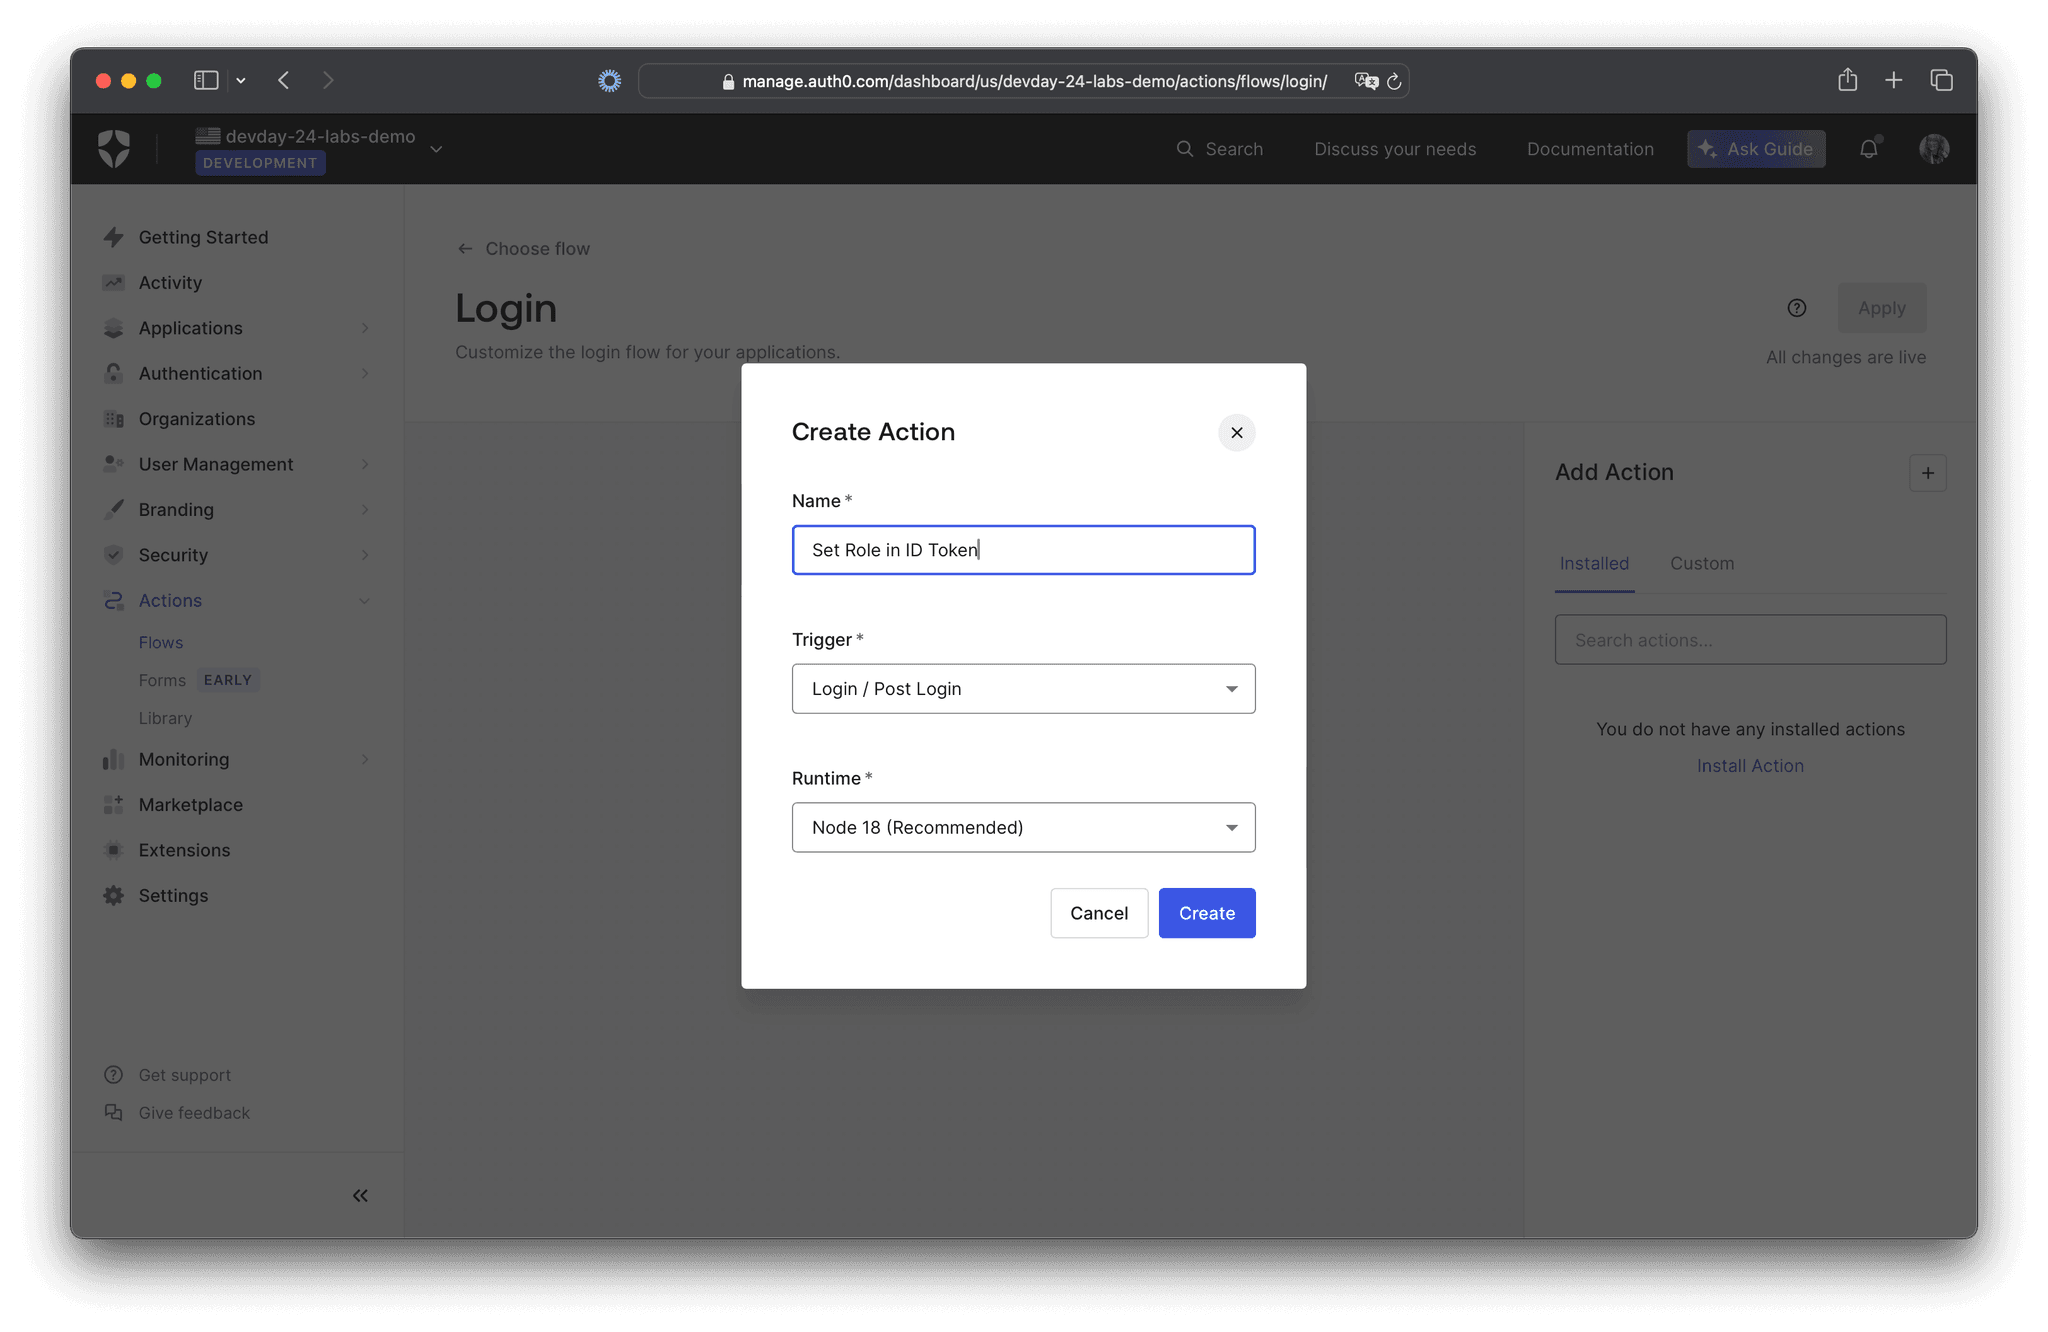Open Security via shield icon

[114, 555]
